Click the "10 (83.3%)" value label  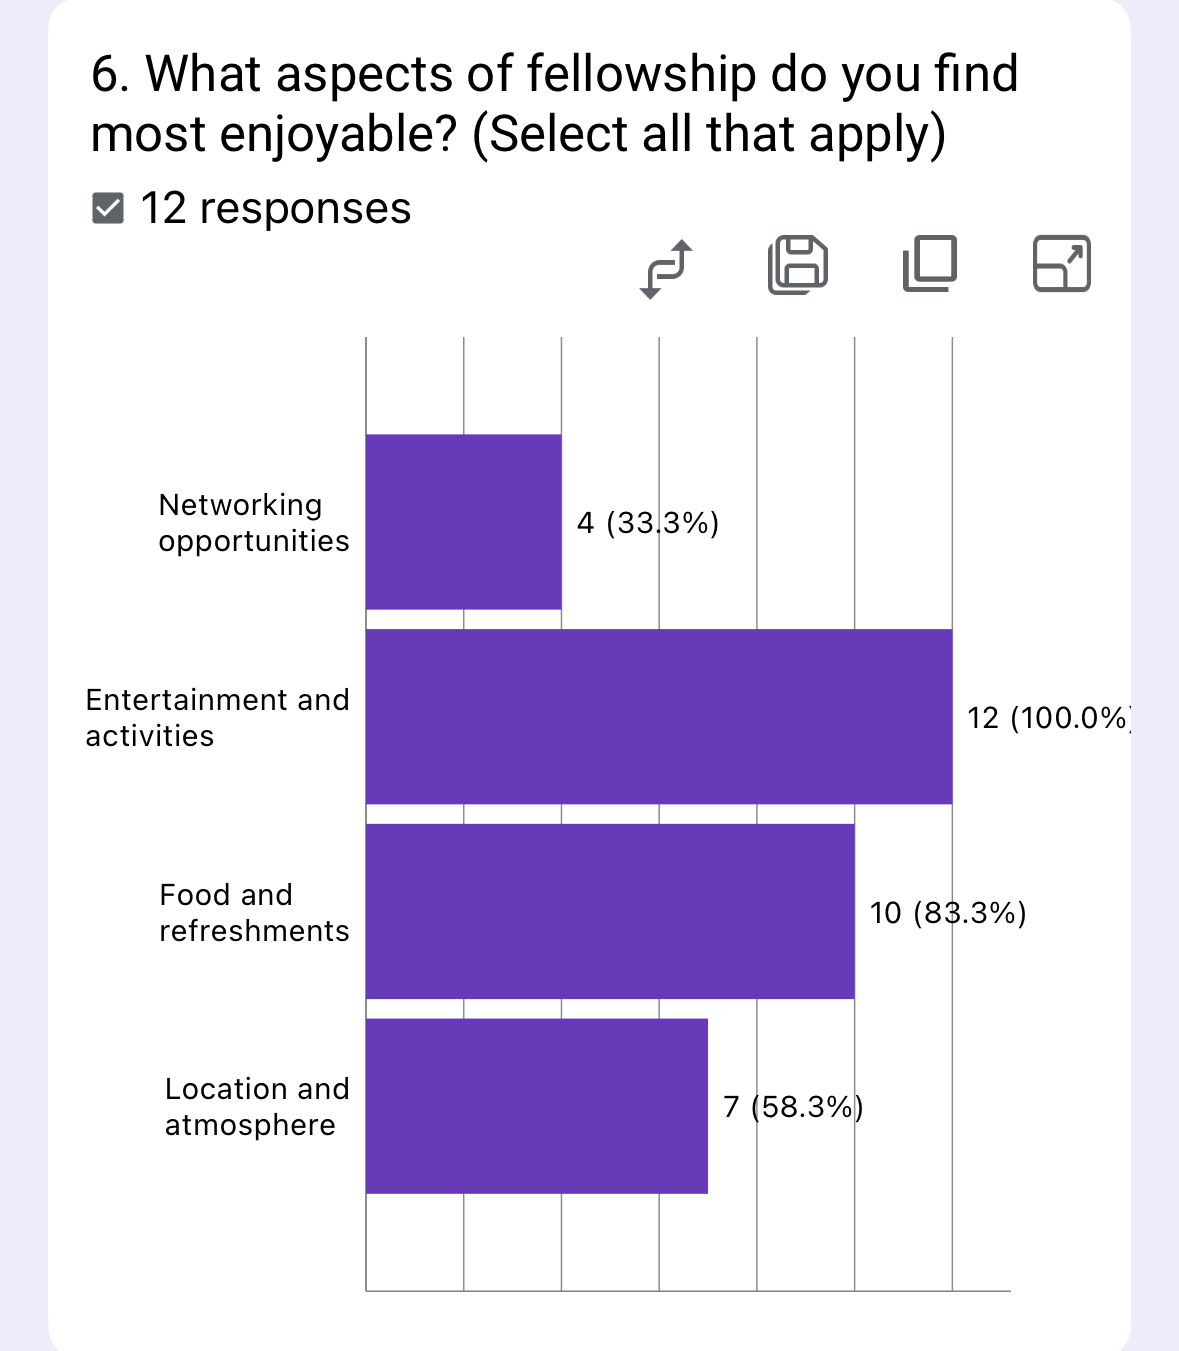[x=948, y=912]
